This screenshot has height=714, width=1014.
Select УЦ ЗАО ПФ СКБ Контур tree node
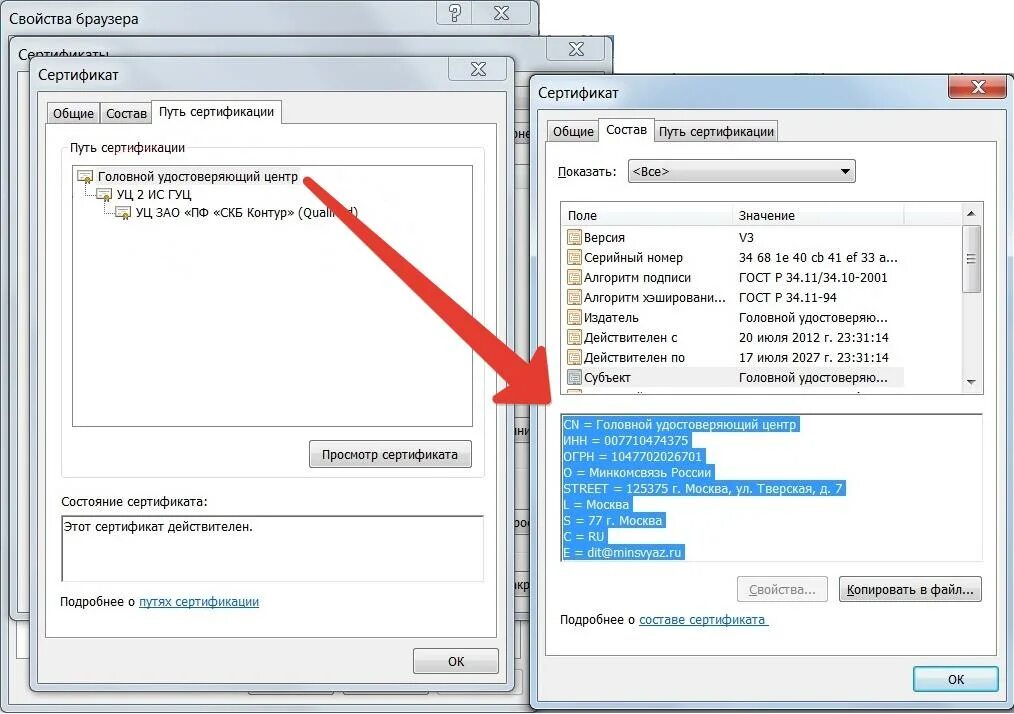(x=246, y=213)
